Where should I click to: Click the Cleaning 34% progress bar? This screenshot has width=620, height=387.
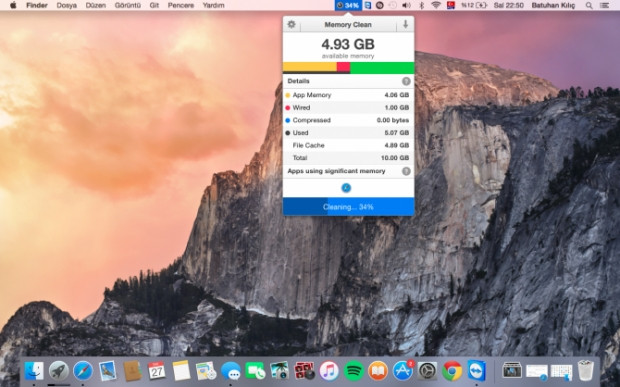348,207
